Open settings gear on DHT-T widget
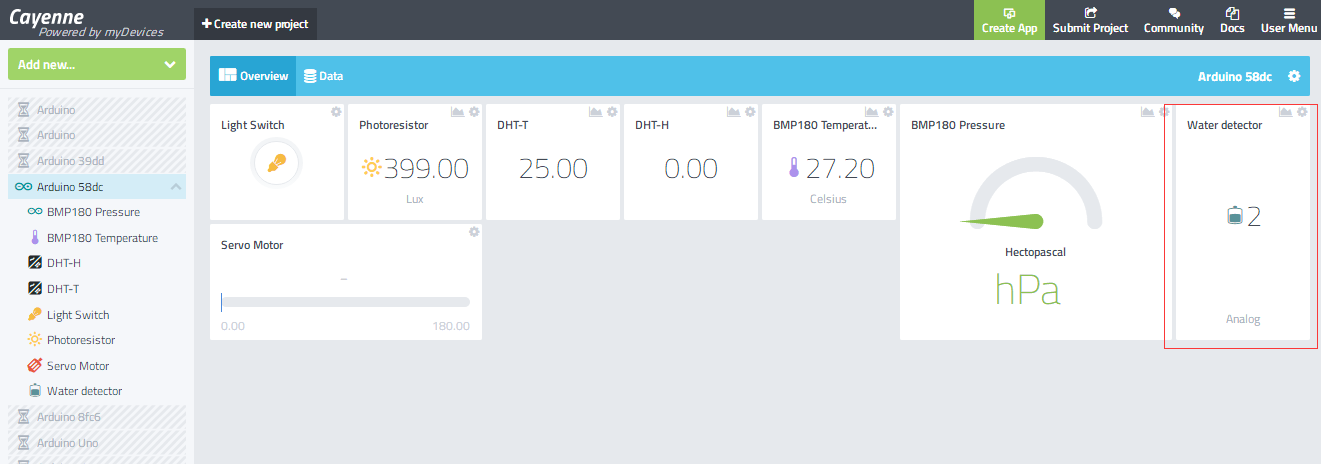 [x=612, y=112]
